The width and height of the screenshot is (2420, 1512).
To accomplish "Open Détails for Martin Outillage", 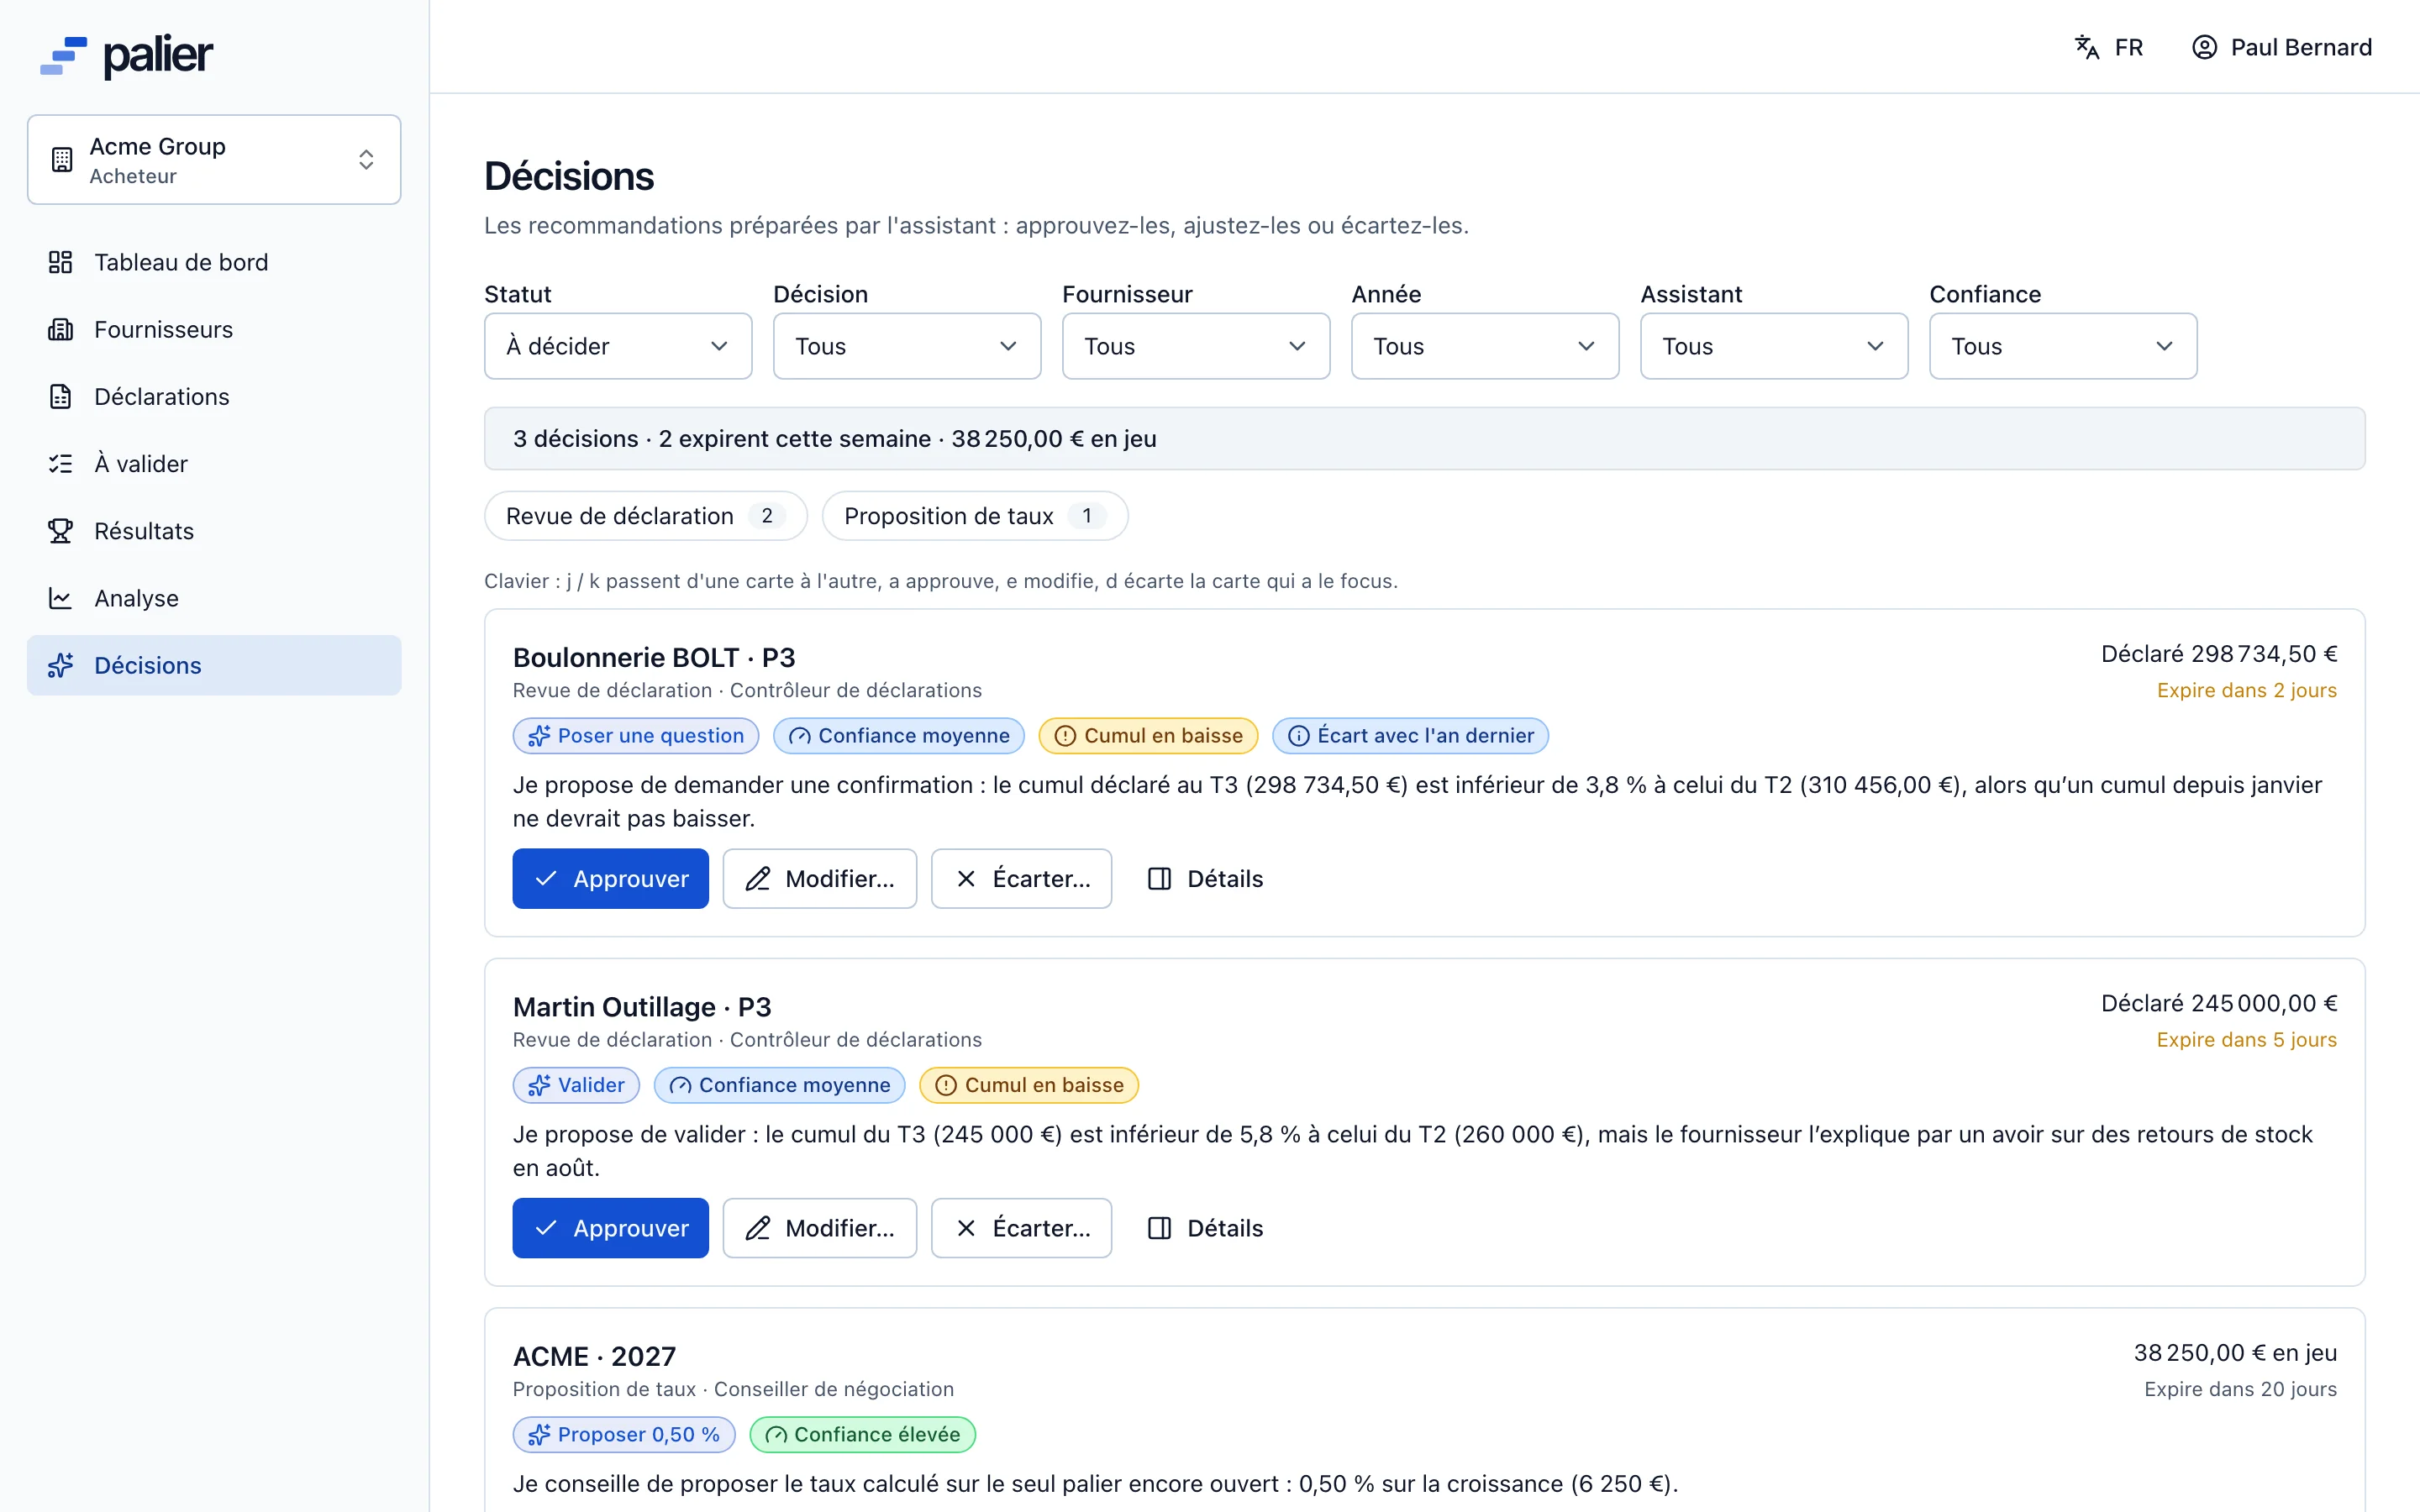I will (x=1205, y=1228).
